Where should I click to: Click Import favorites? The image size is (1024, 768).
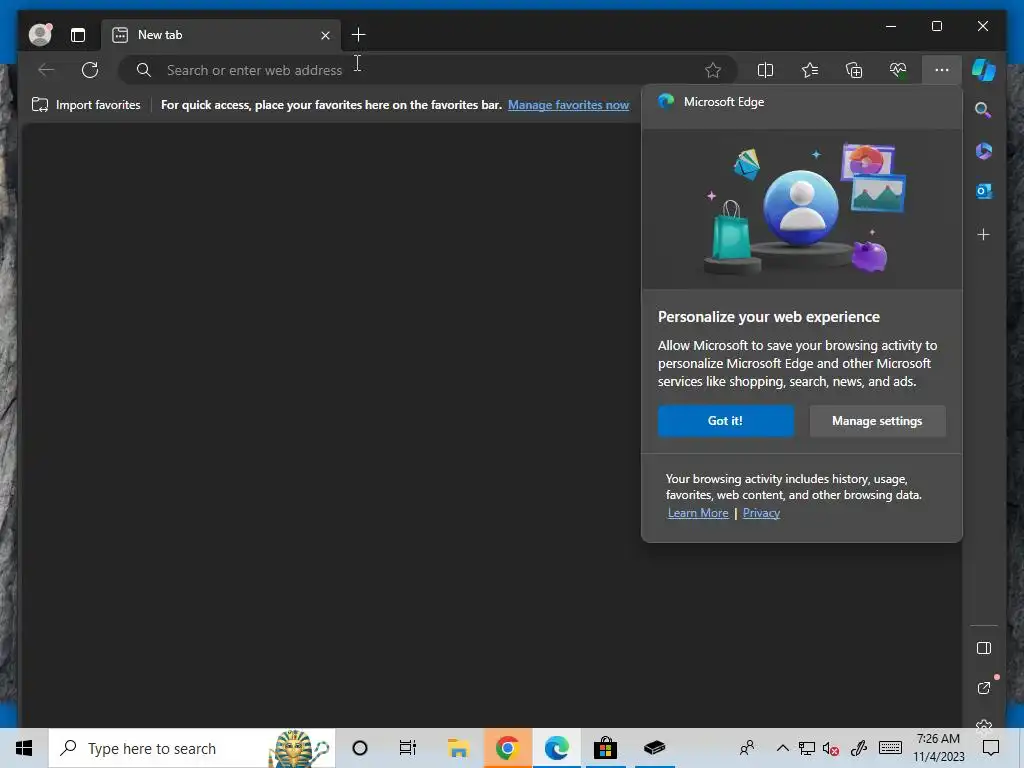point(86,104)
